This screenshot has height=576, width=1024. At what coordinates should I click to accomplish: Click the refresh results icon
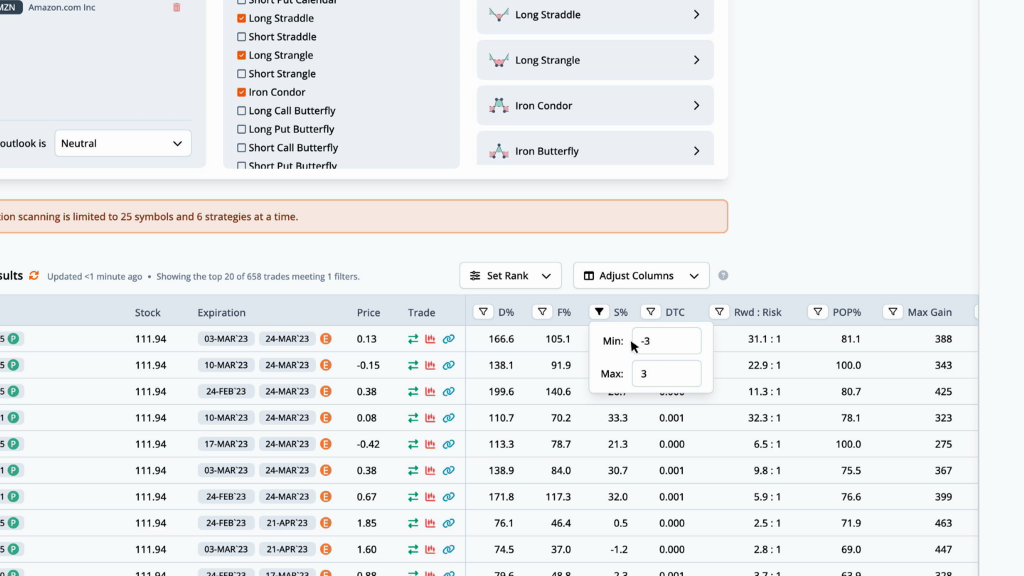34,276
